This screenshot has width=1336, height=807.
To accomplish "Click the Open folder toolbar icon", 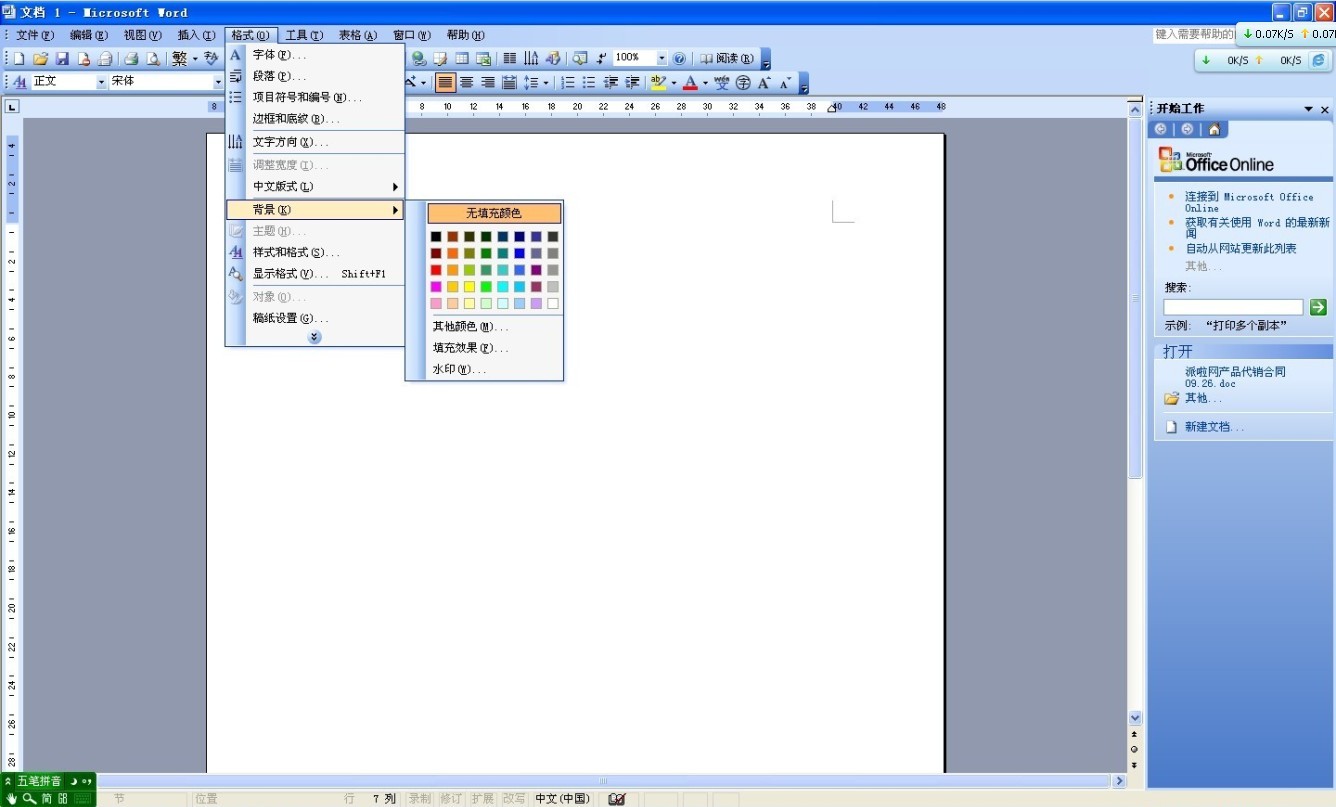I will pyautogui.click(x=40, y=59).
